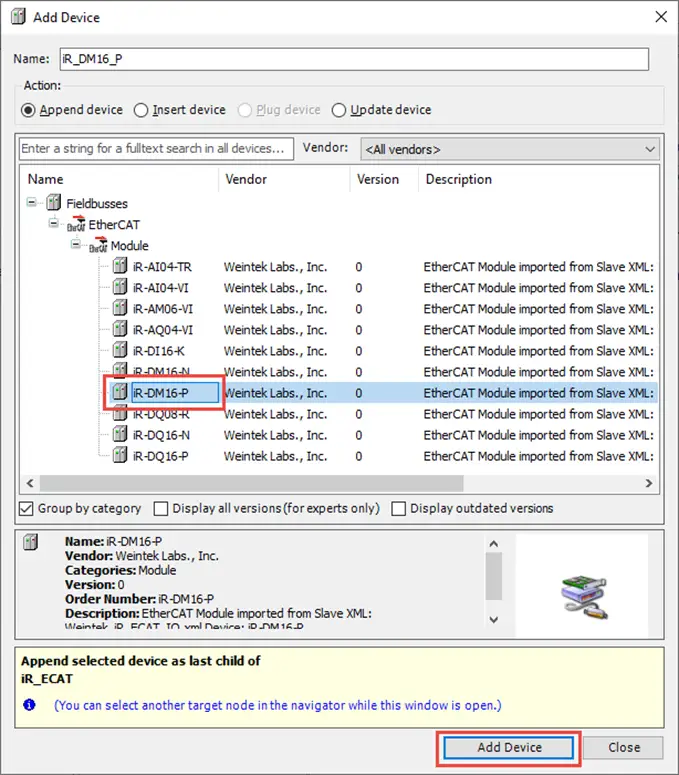Select the iR-DQ16-N device row

pyautogui.click(x=339, y=435)
